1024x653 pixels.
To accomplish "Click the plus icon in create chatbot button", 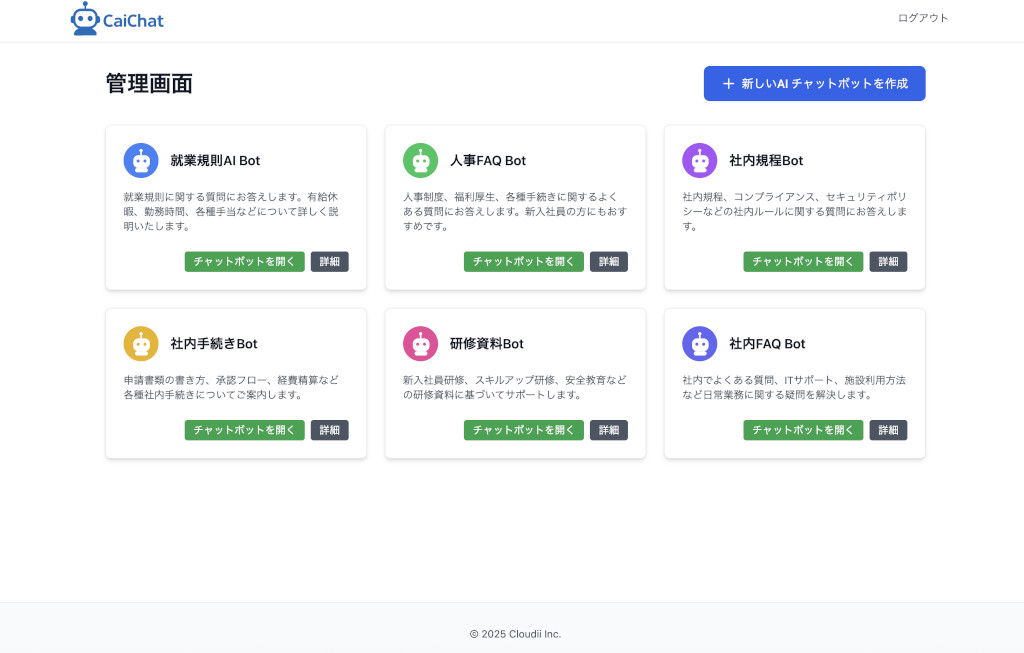I will 728,84.
